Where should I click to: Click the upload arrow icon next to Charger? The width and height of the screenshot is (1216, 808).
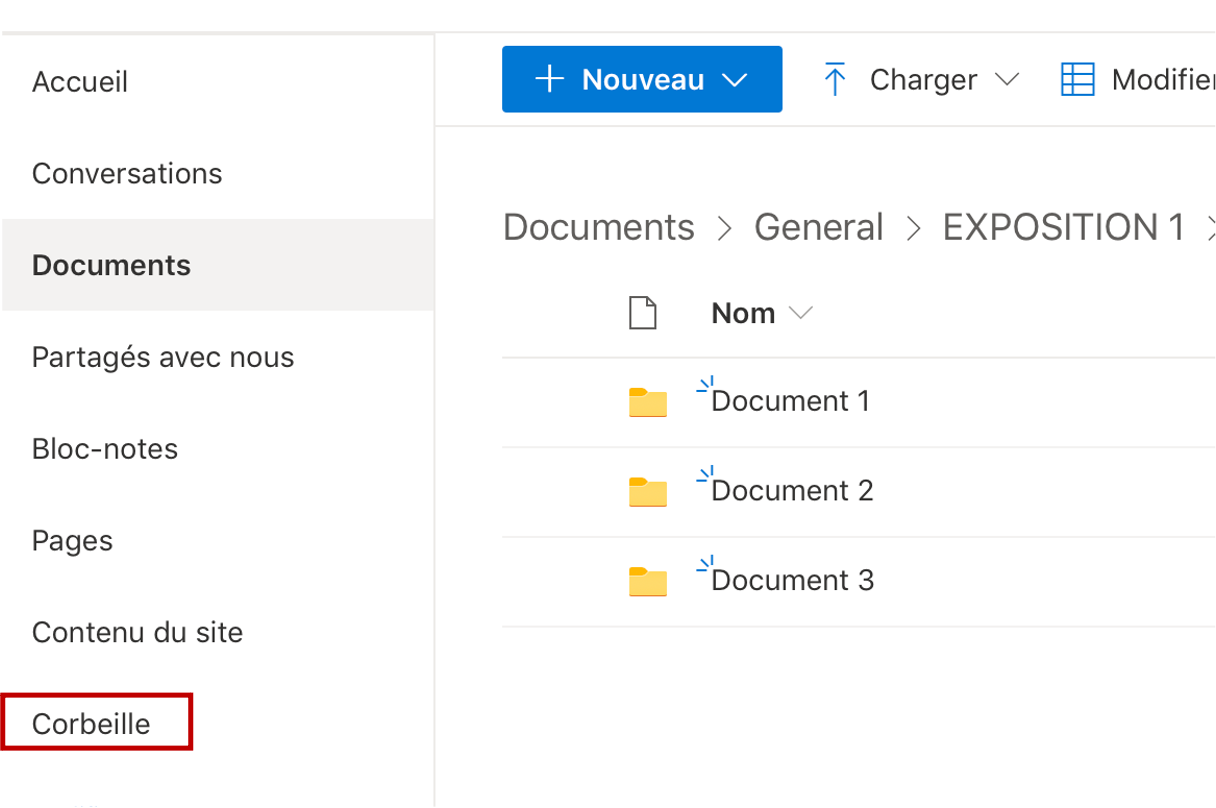(834, 80)
